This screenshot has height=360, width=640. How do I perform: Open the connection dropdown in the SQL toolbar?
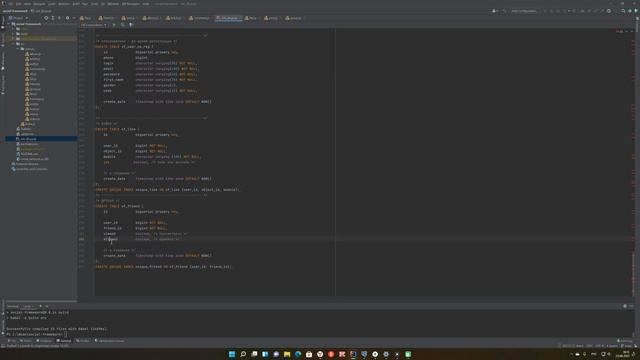pyautogui.click(x=94, y=25)
